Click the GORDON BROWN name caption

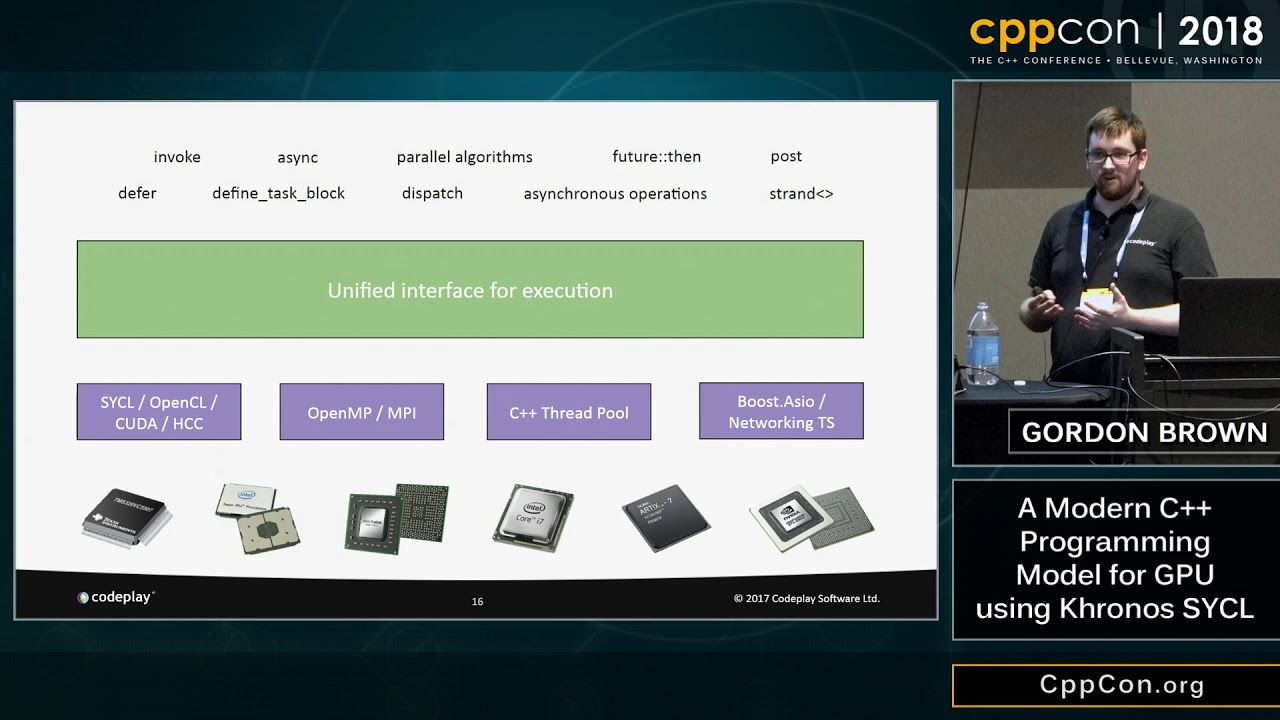[1144, 432]
